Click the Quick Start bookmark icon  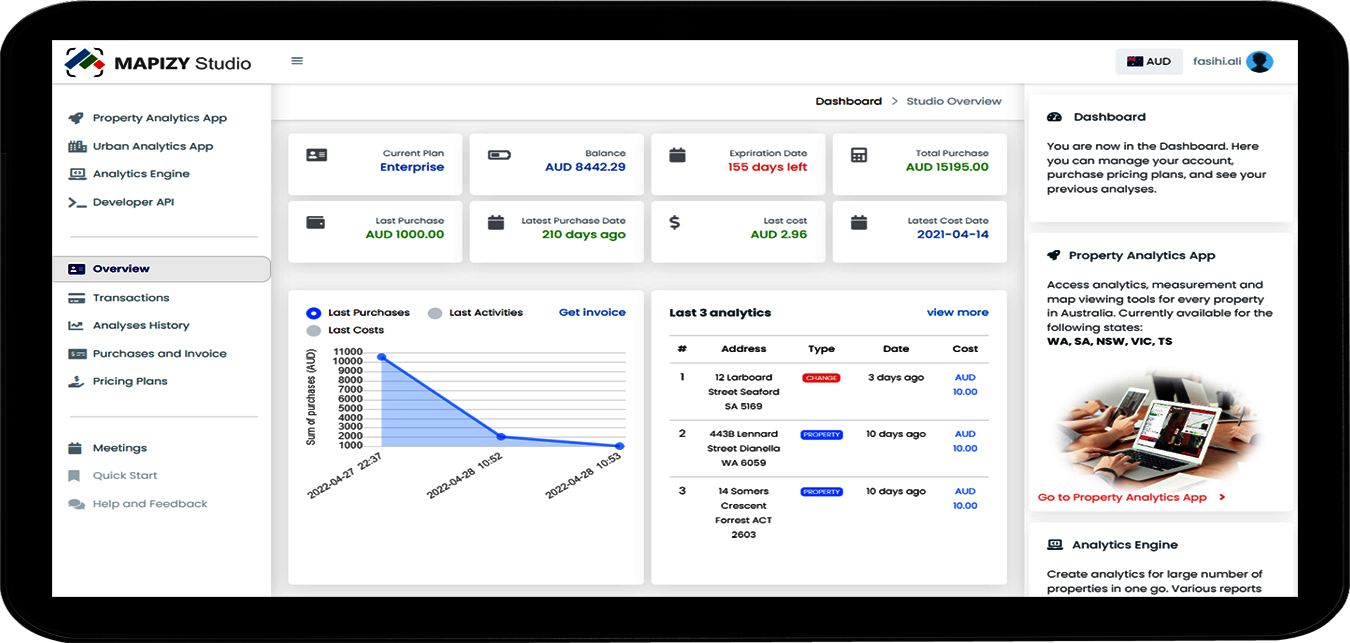coord(75,476)
